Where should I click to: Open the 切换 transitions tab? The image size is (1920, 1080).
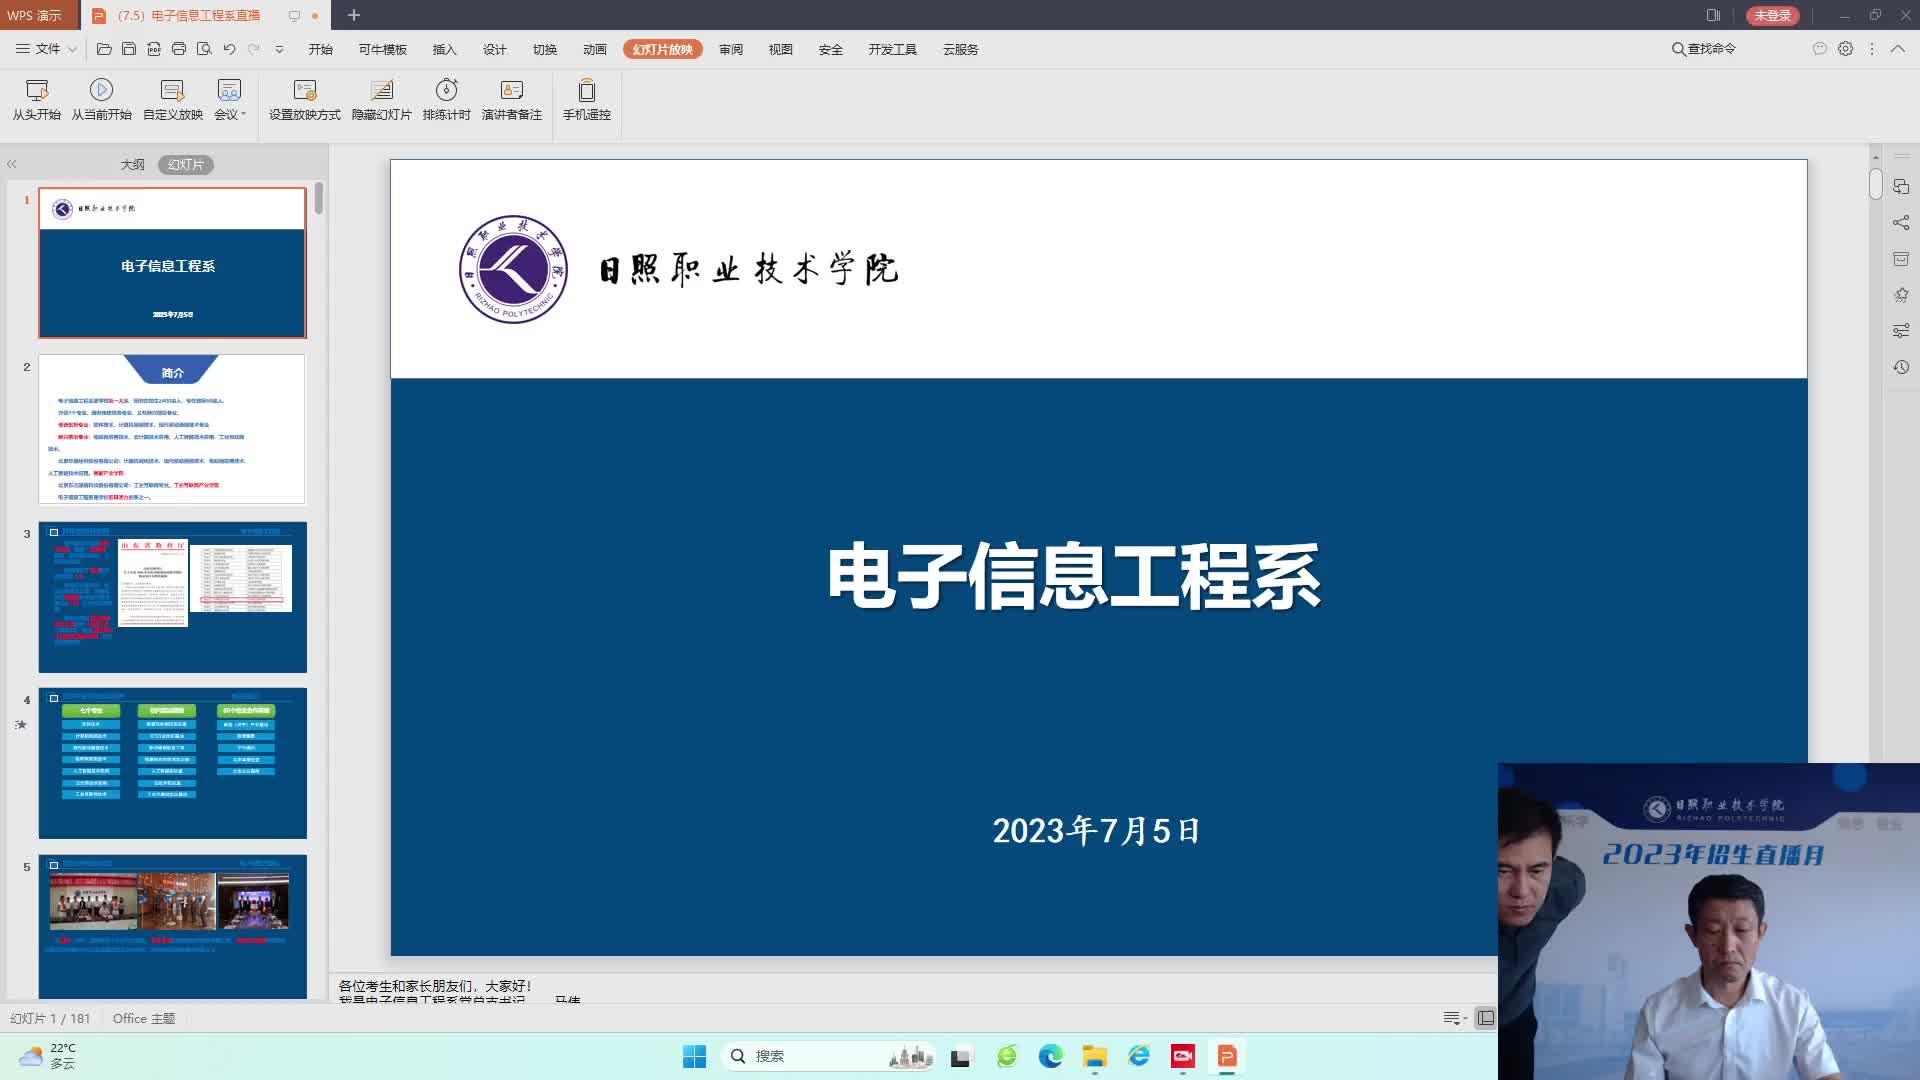(x=545, y=49)
